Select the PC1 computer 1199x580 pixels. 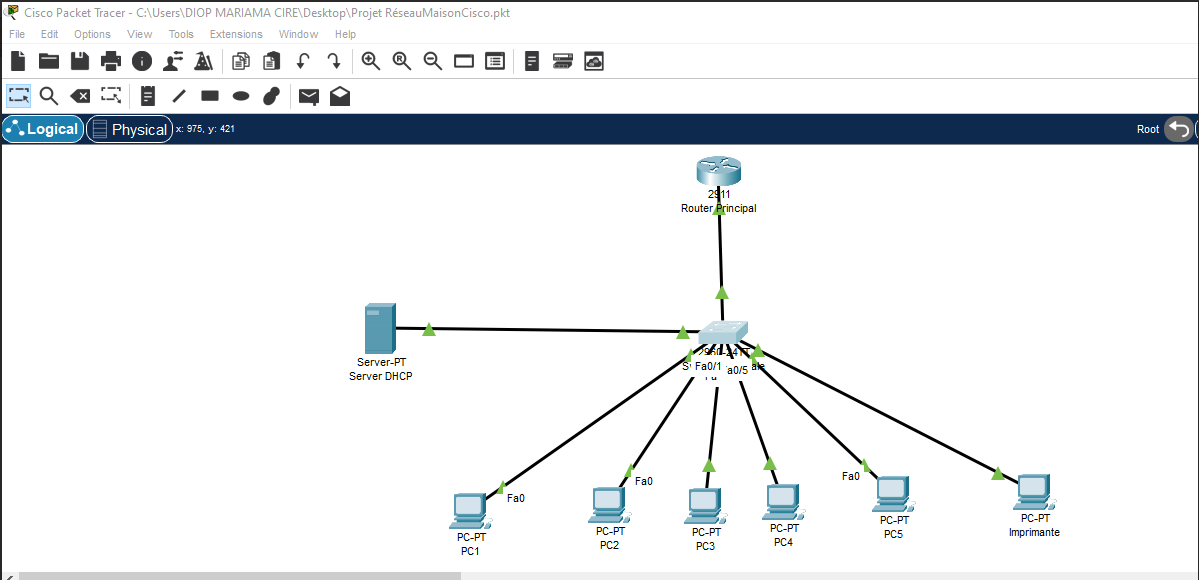coord(470,512)
